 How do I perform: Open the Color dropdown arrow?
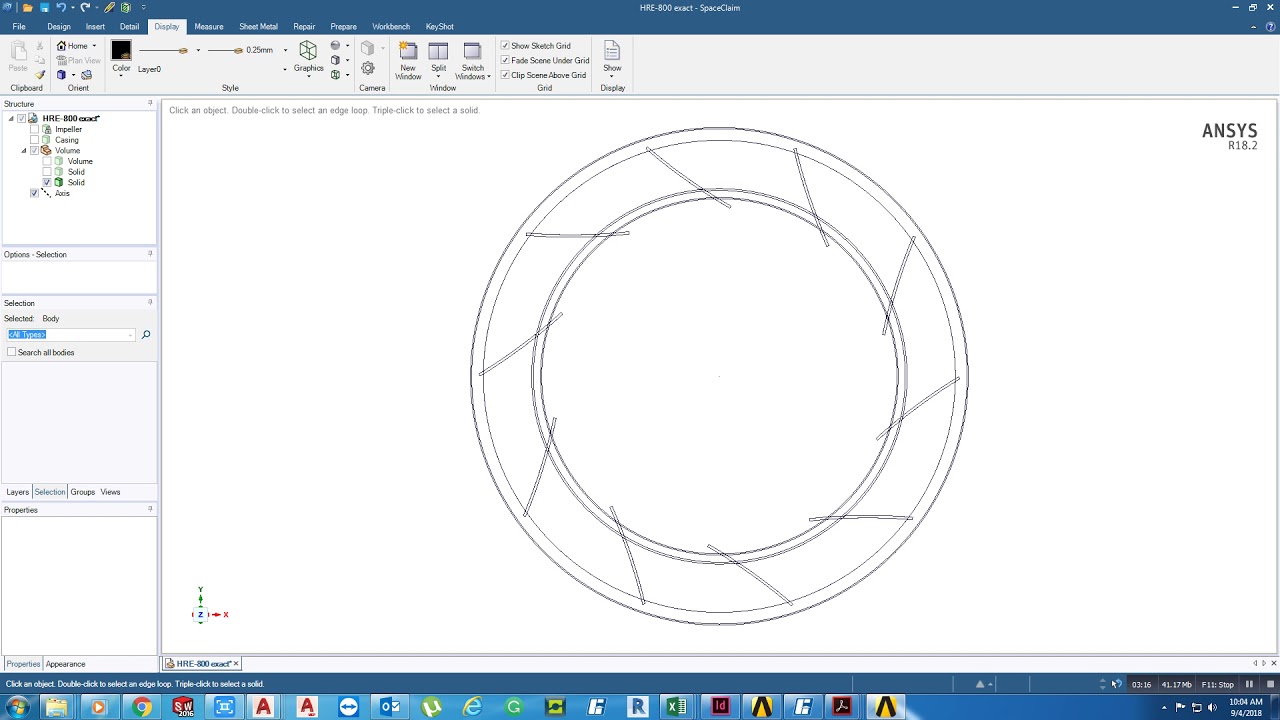click(x=121, y=76)
